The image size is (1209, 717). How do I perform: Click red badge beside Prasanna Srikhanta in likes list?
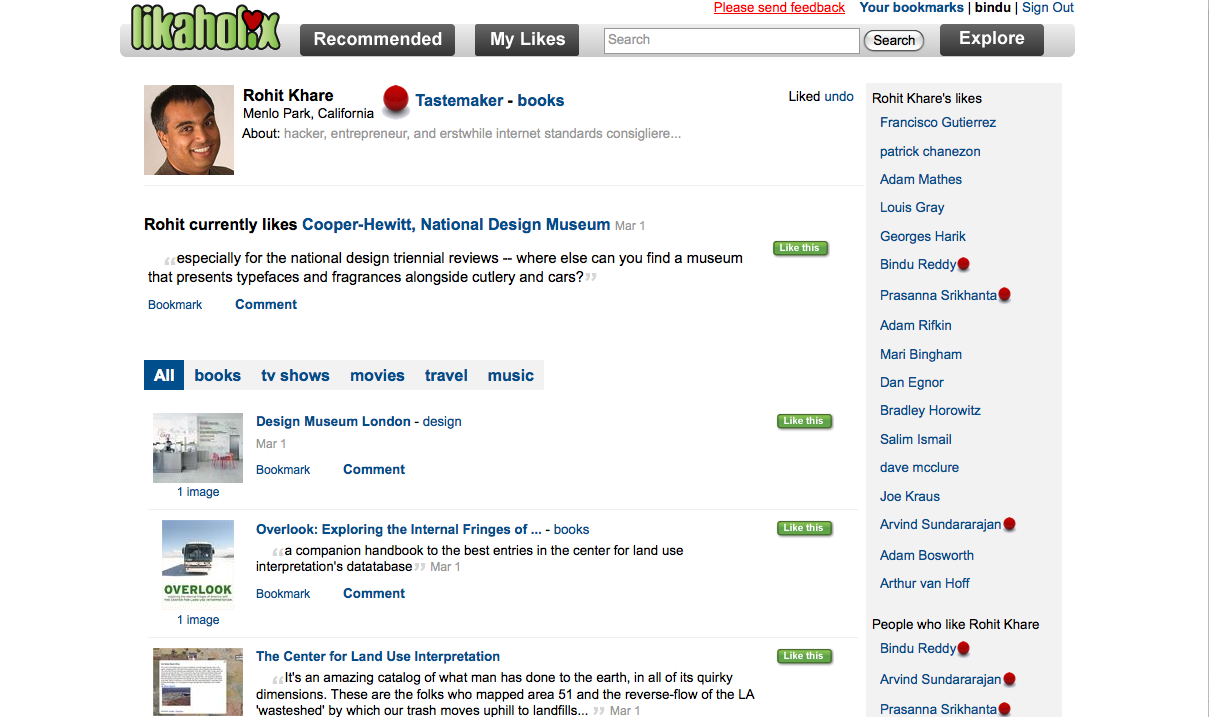coord(1004,295)
